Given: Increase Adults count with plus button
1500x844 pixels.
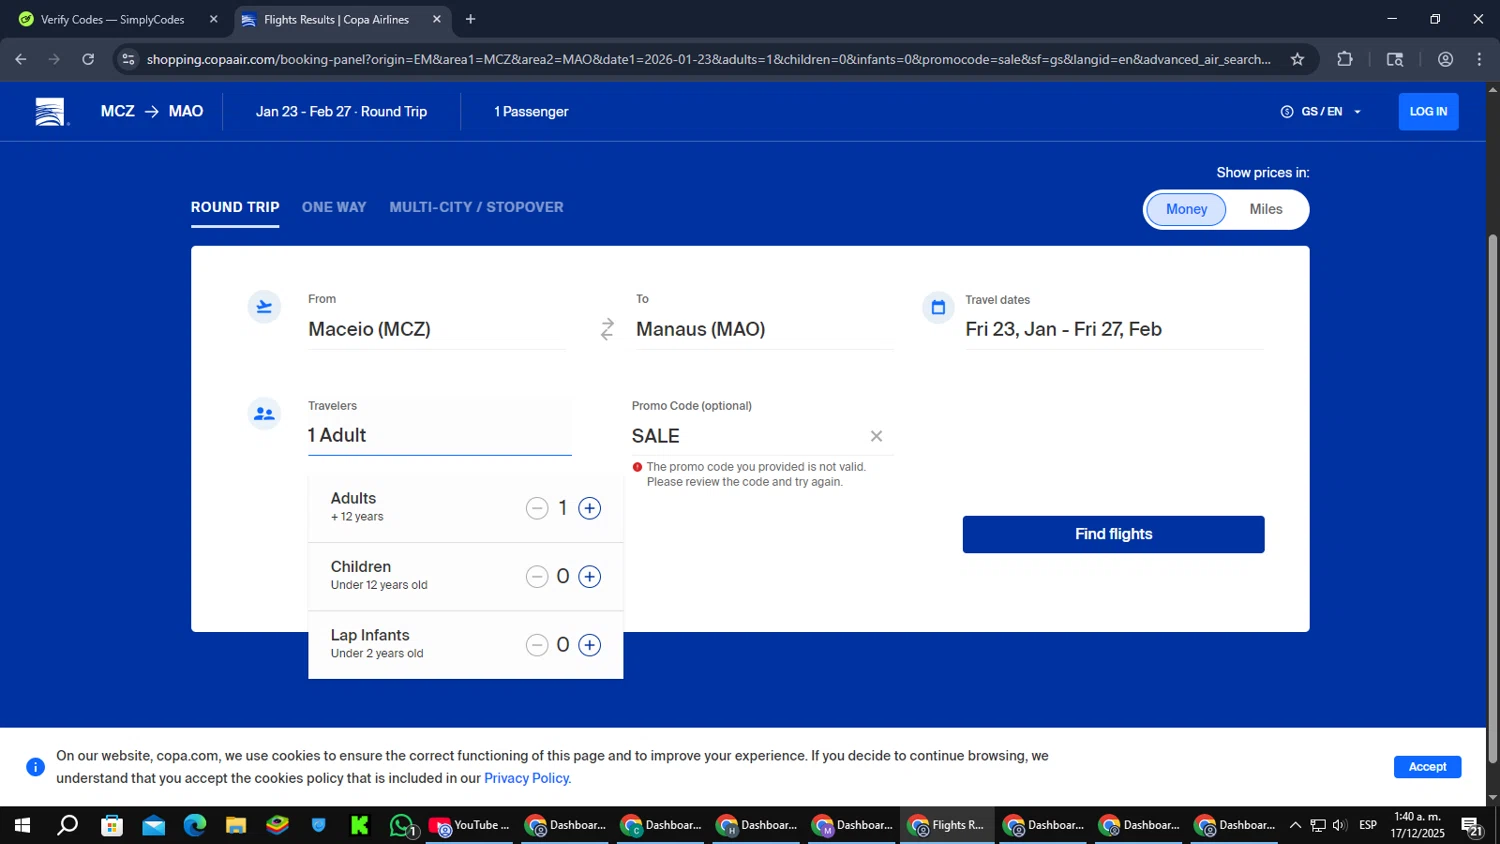Looking at the screenshot, I should point(590,508).
